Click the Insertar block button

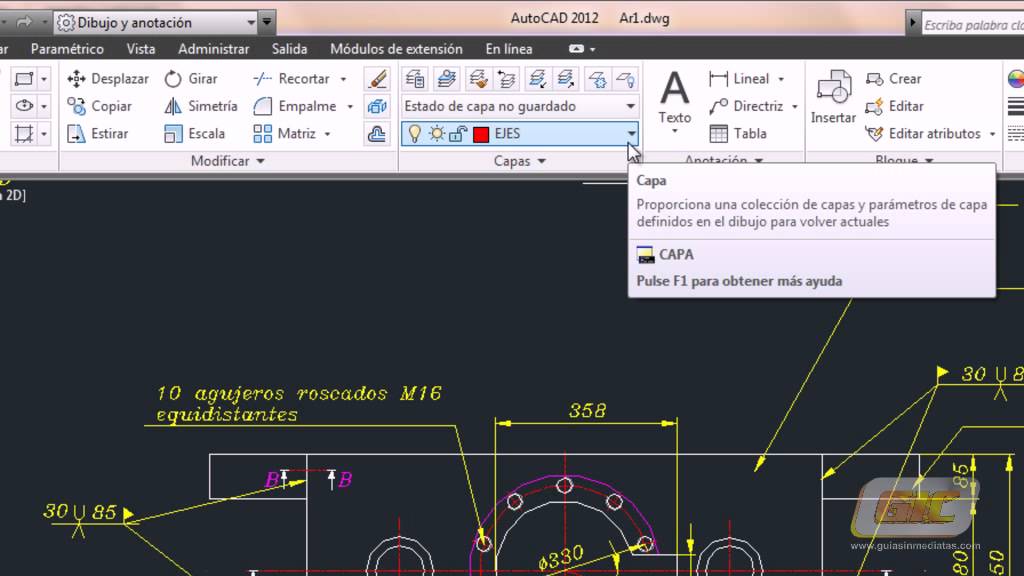(x=833, y=98)
